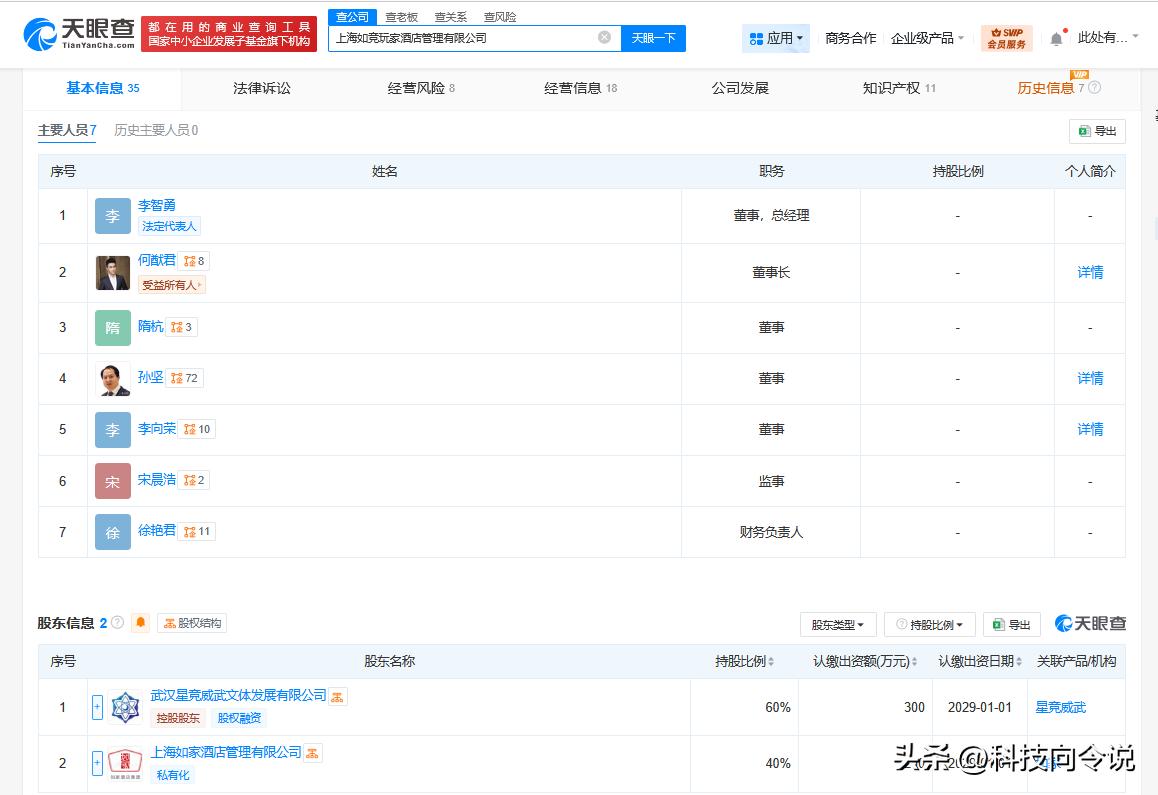This screenshot has width=1158, height=795.
Task: Open the 企业级产品 dropdown
Action: click(928, 38)
